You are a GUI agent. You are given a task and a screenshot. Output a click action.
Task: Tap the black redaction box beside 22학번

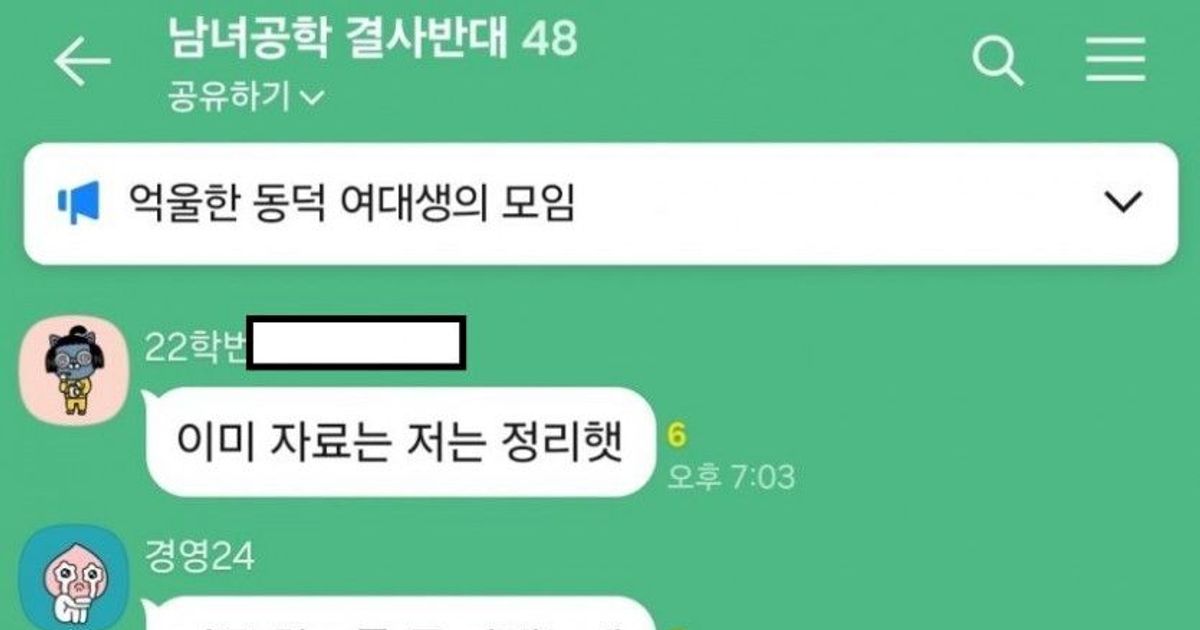coord(356,344)
